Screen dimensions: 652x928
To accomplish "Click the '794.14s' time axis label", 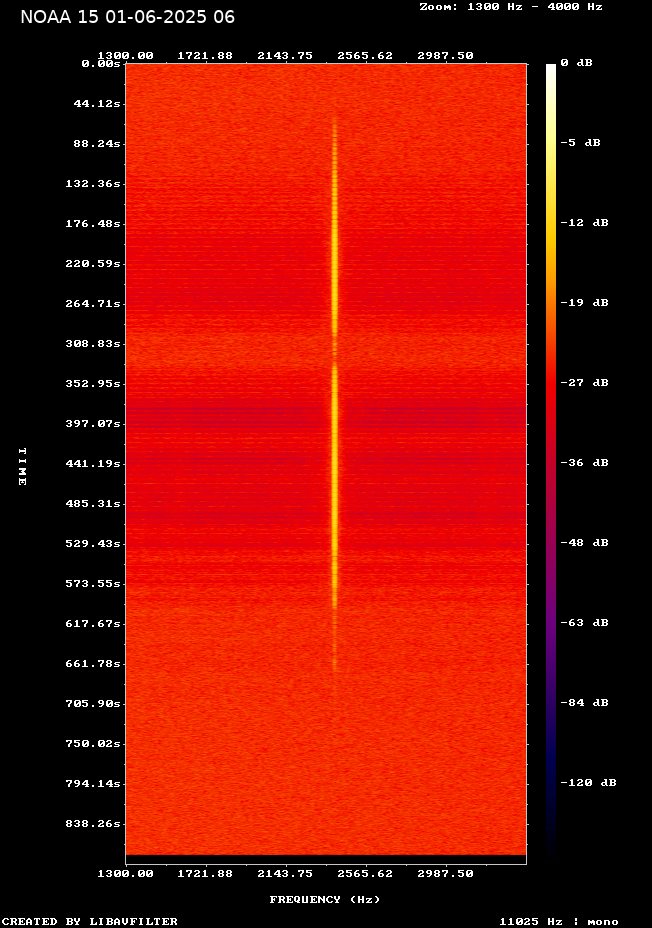I will pyautogui.click(x=93, y=784).
